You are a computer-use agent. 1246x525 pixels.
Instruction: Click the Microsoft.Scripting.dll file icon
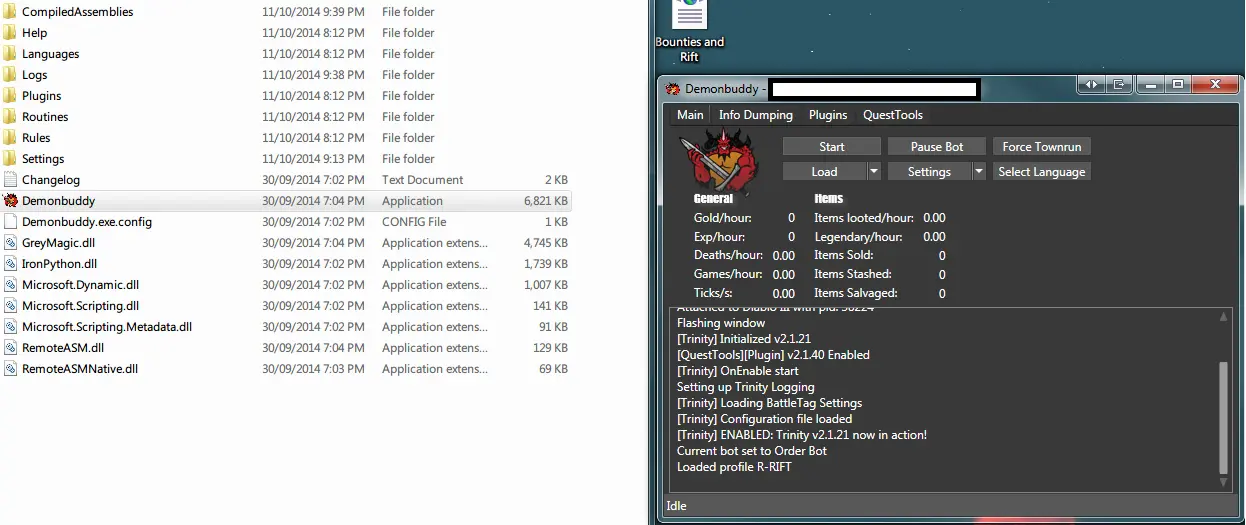click(11, 306)
